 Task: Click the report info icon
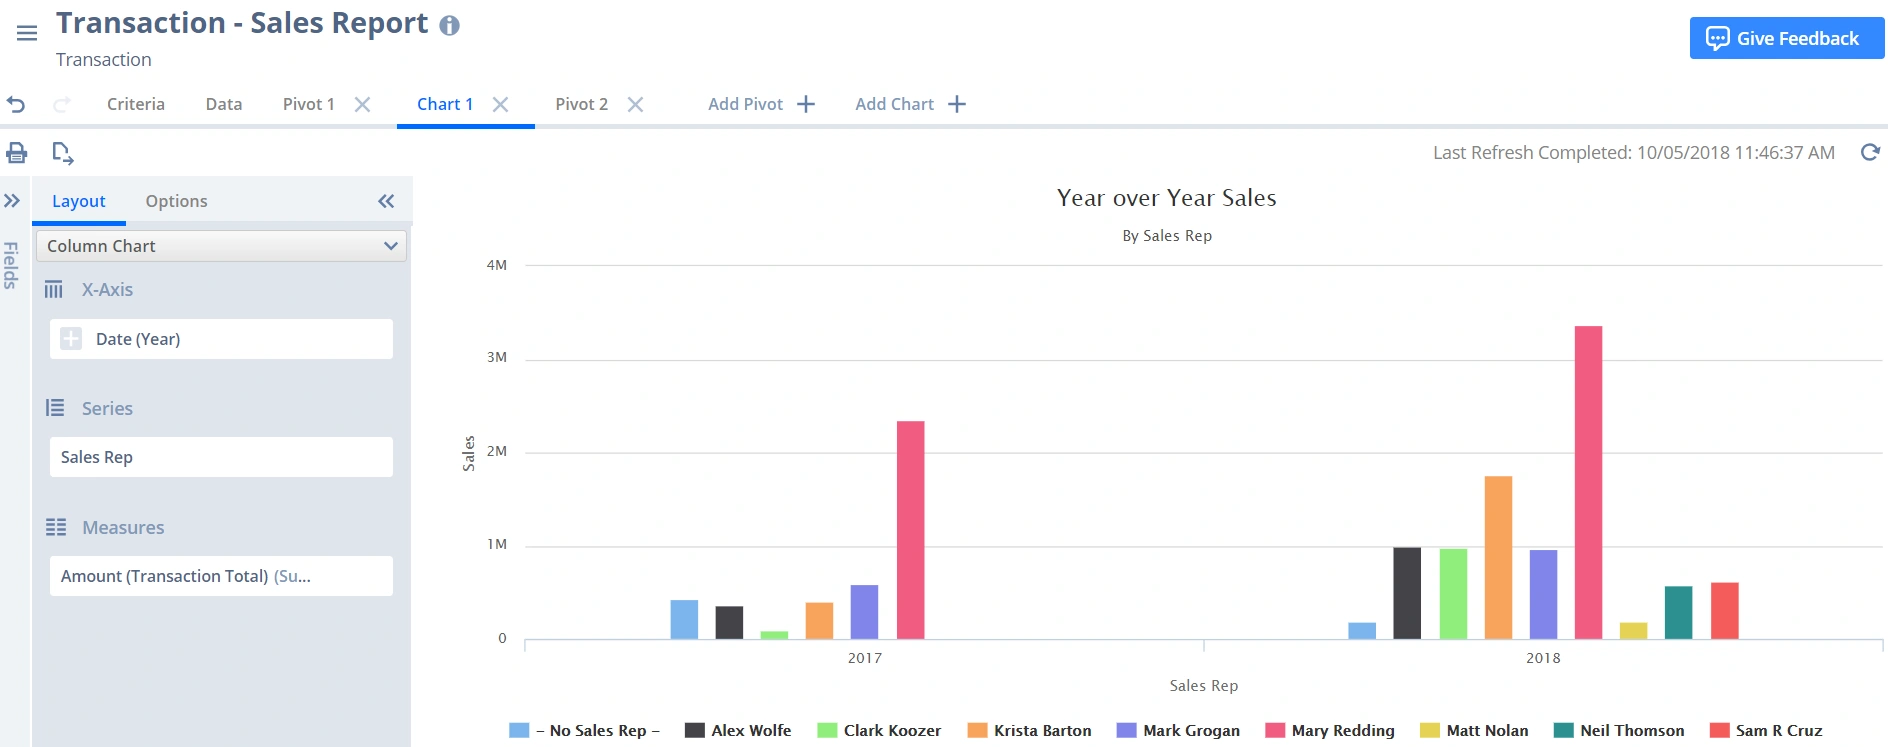[x=450, y=26]
